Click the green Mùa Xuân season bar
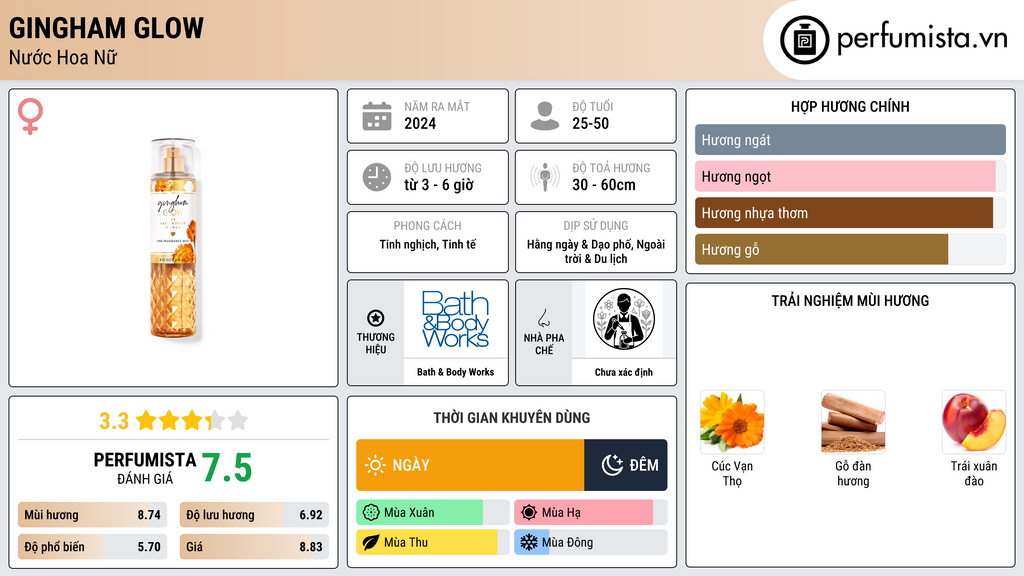 (x=433, y=513)
